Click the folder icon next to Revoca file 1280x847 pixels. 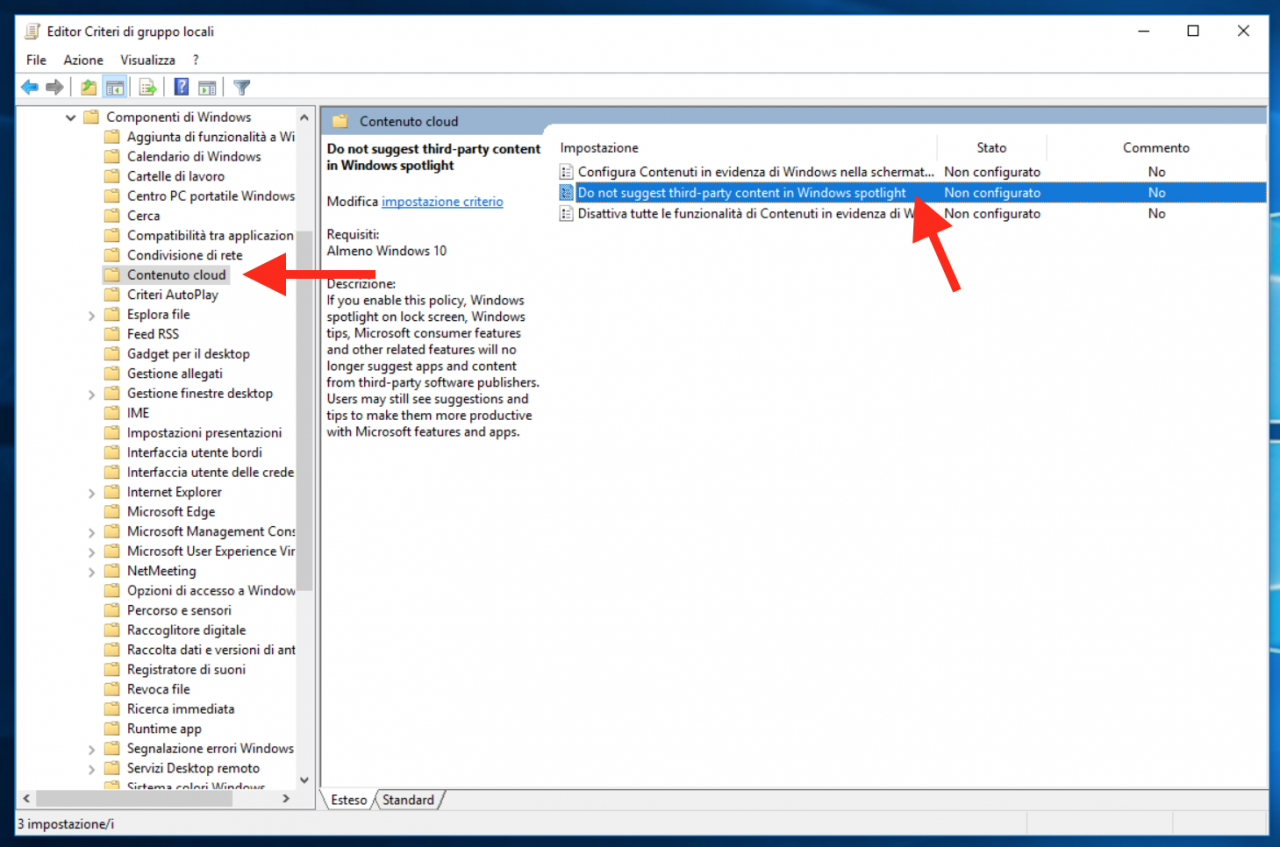[112, 689]
